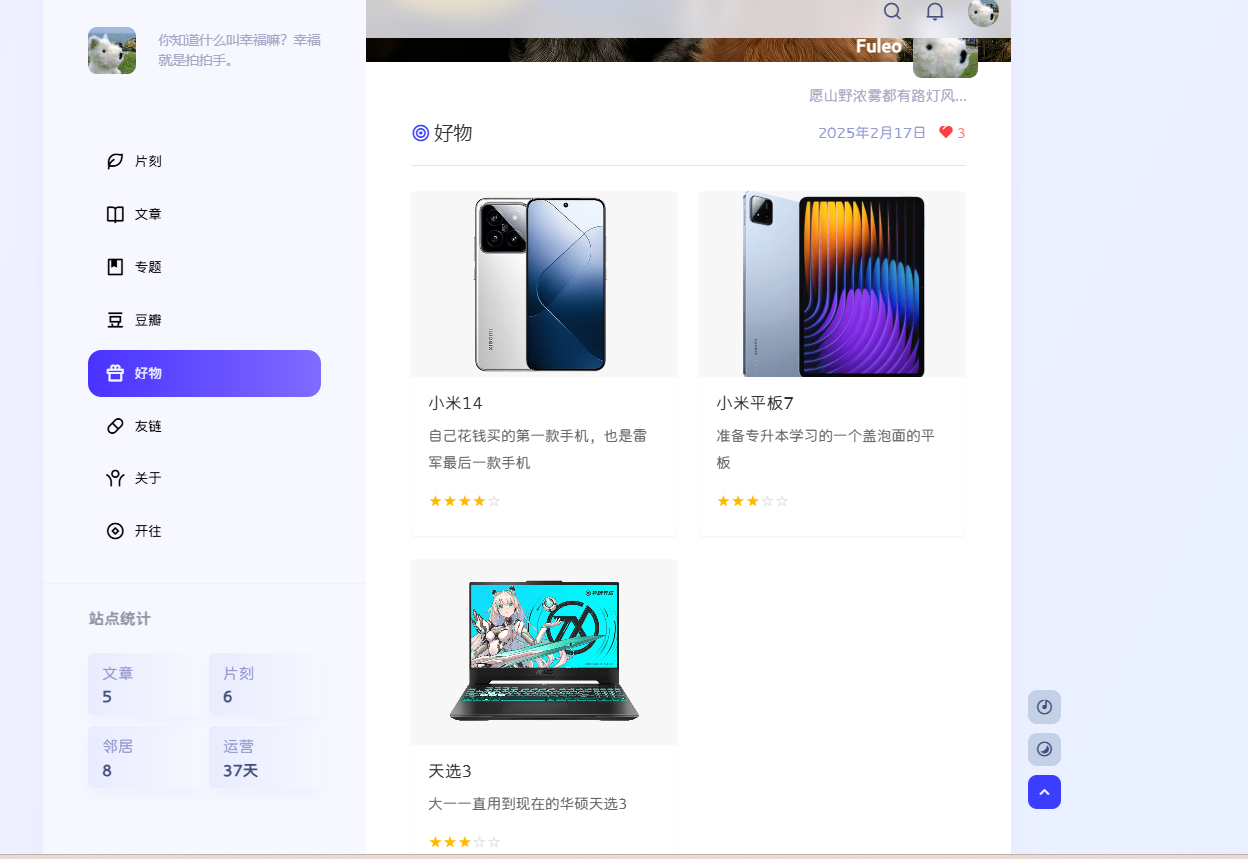Open the search icon in top bar

[x=892, y=12]
